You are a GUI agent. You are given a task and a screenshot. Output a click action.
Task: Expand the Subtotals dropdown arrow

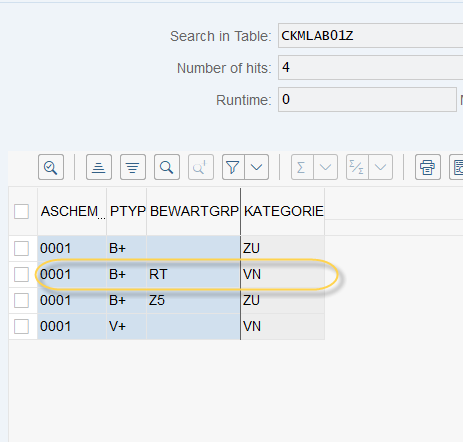[x=381, y=167]
